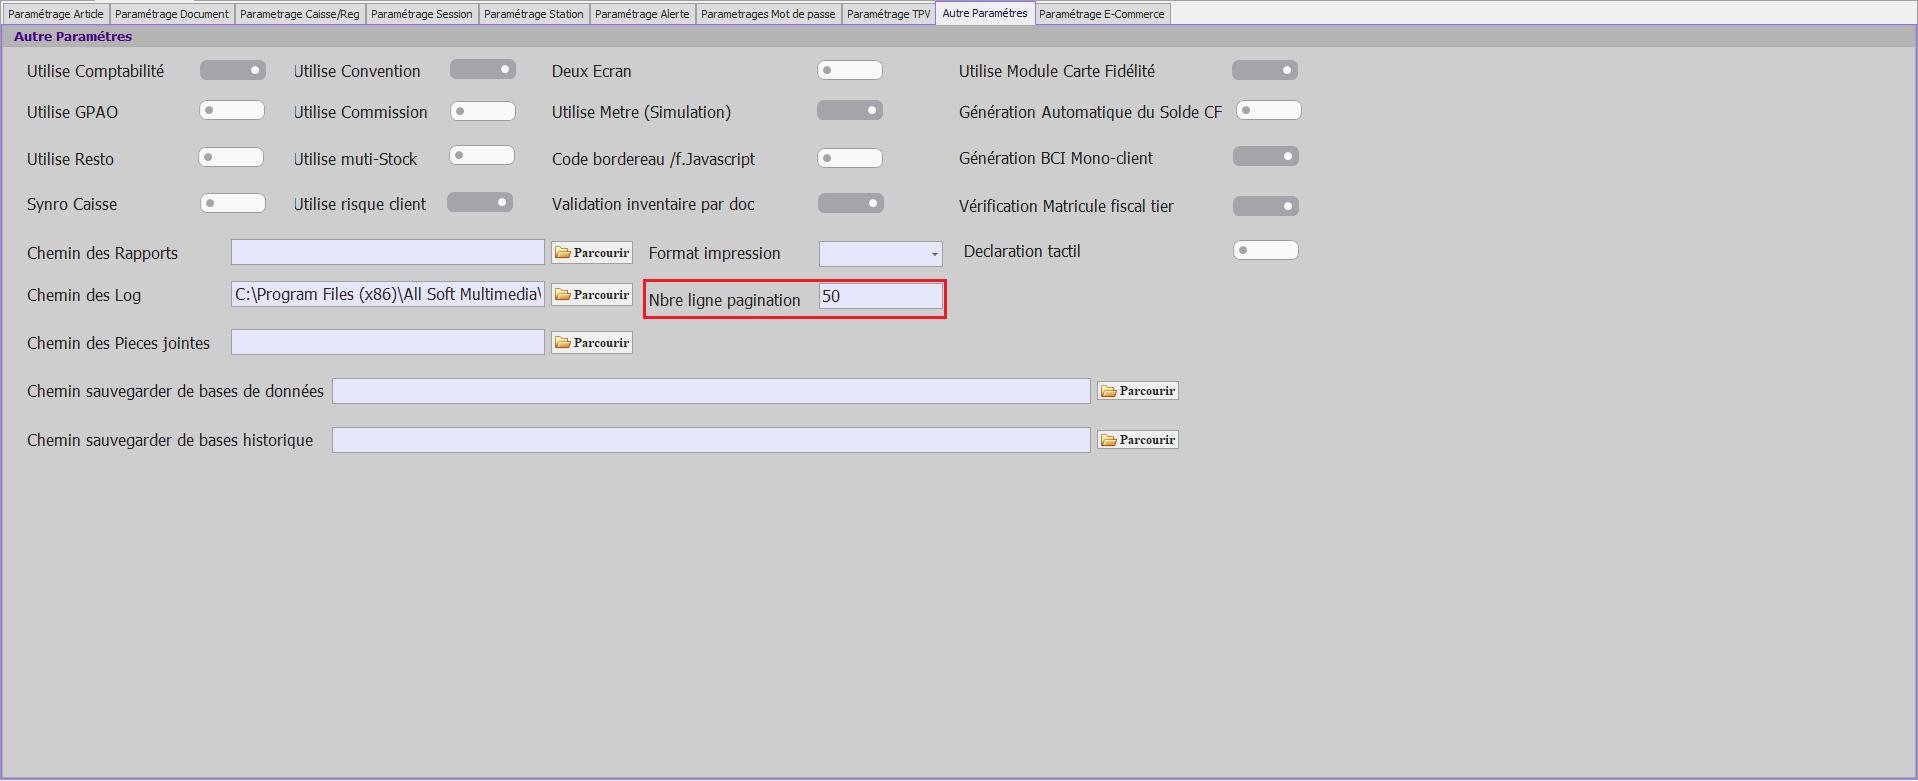Open Paramétrage E-Commerce tab
1918x781 pixels.
click(1102, 14)
